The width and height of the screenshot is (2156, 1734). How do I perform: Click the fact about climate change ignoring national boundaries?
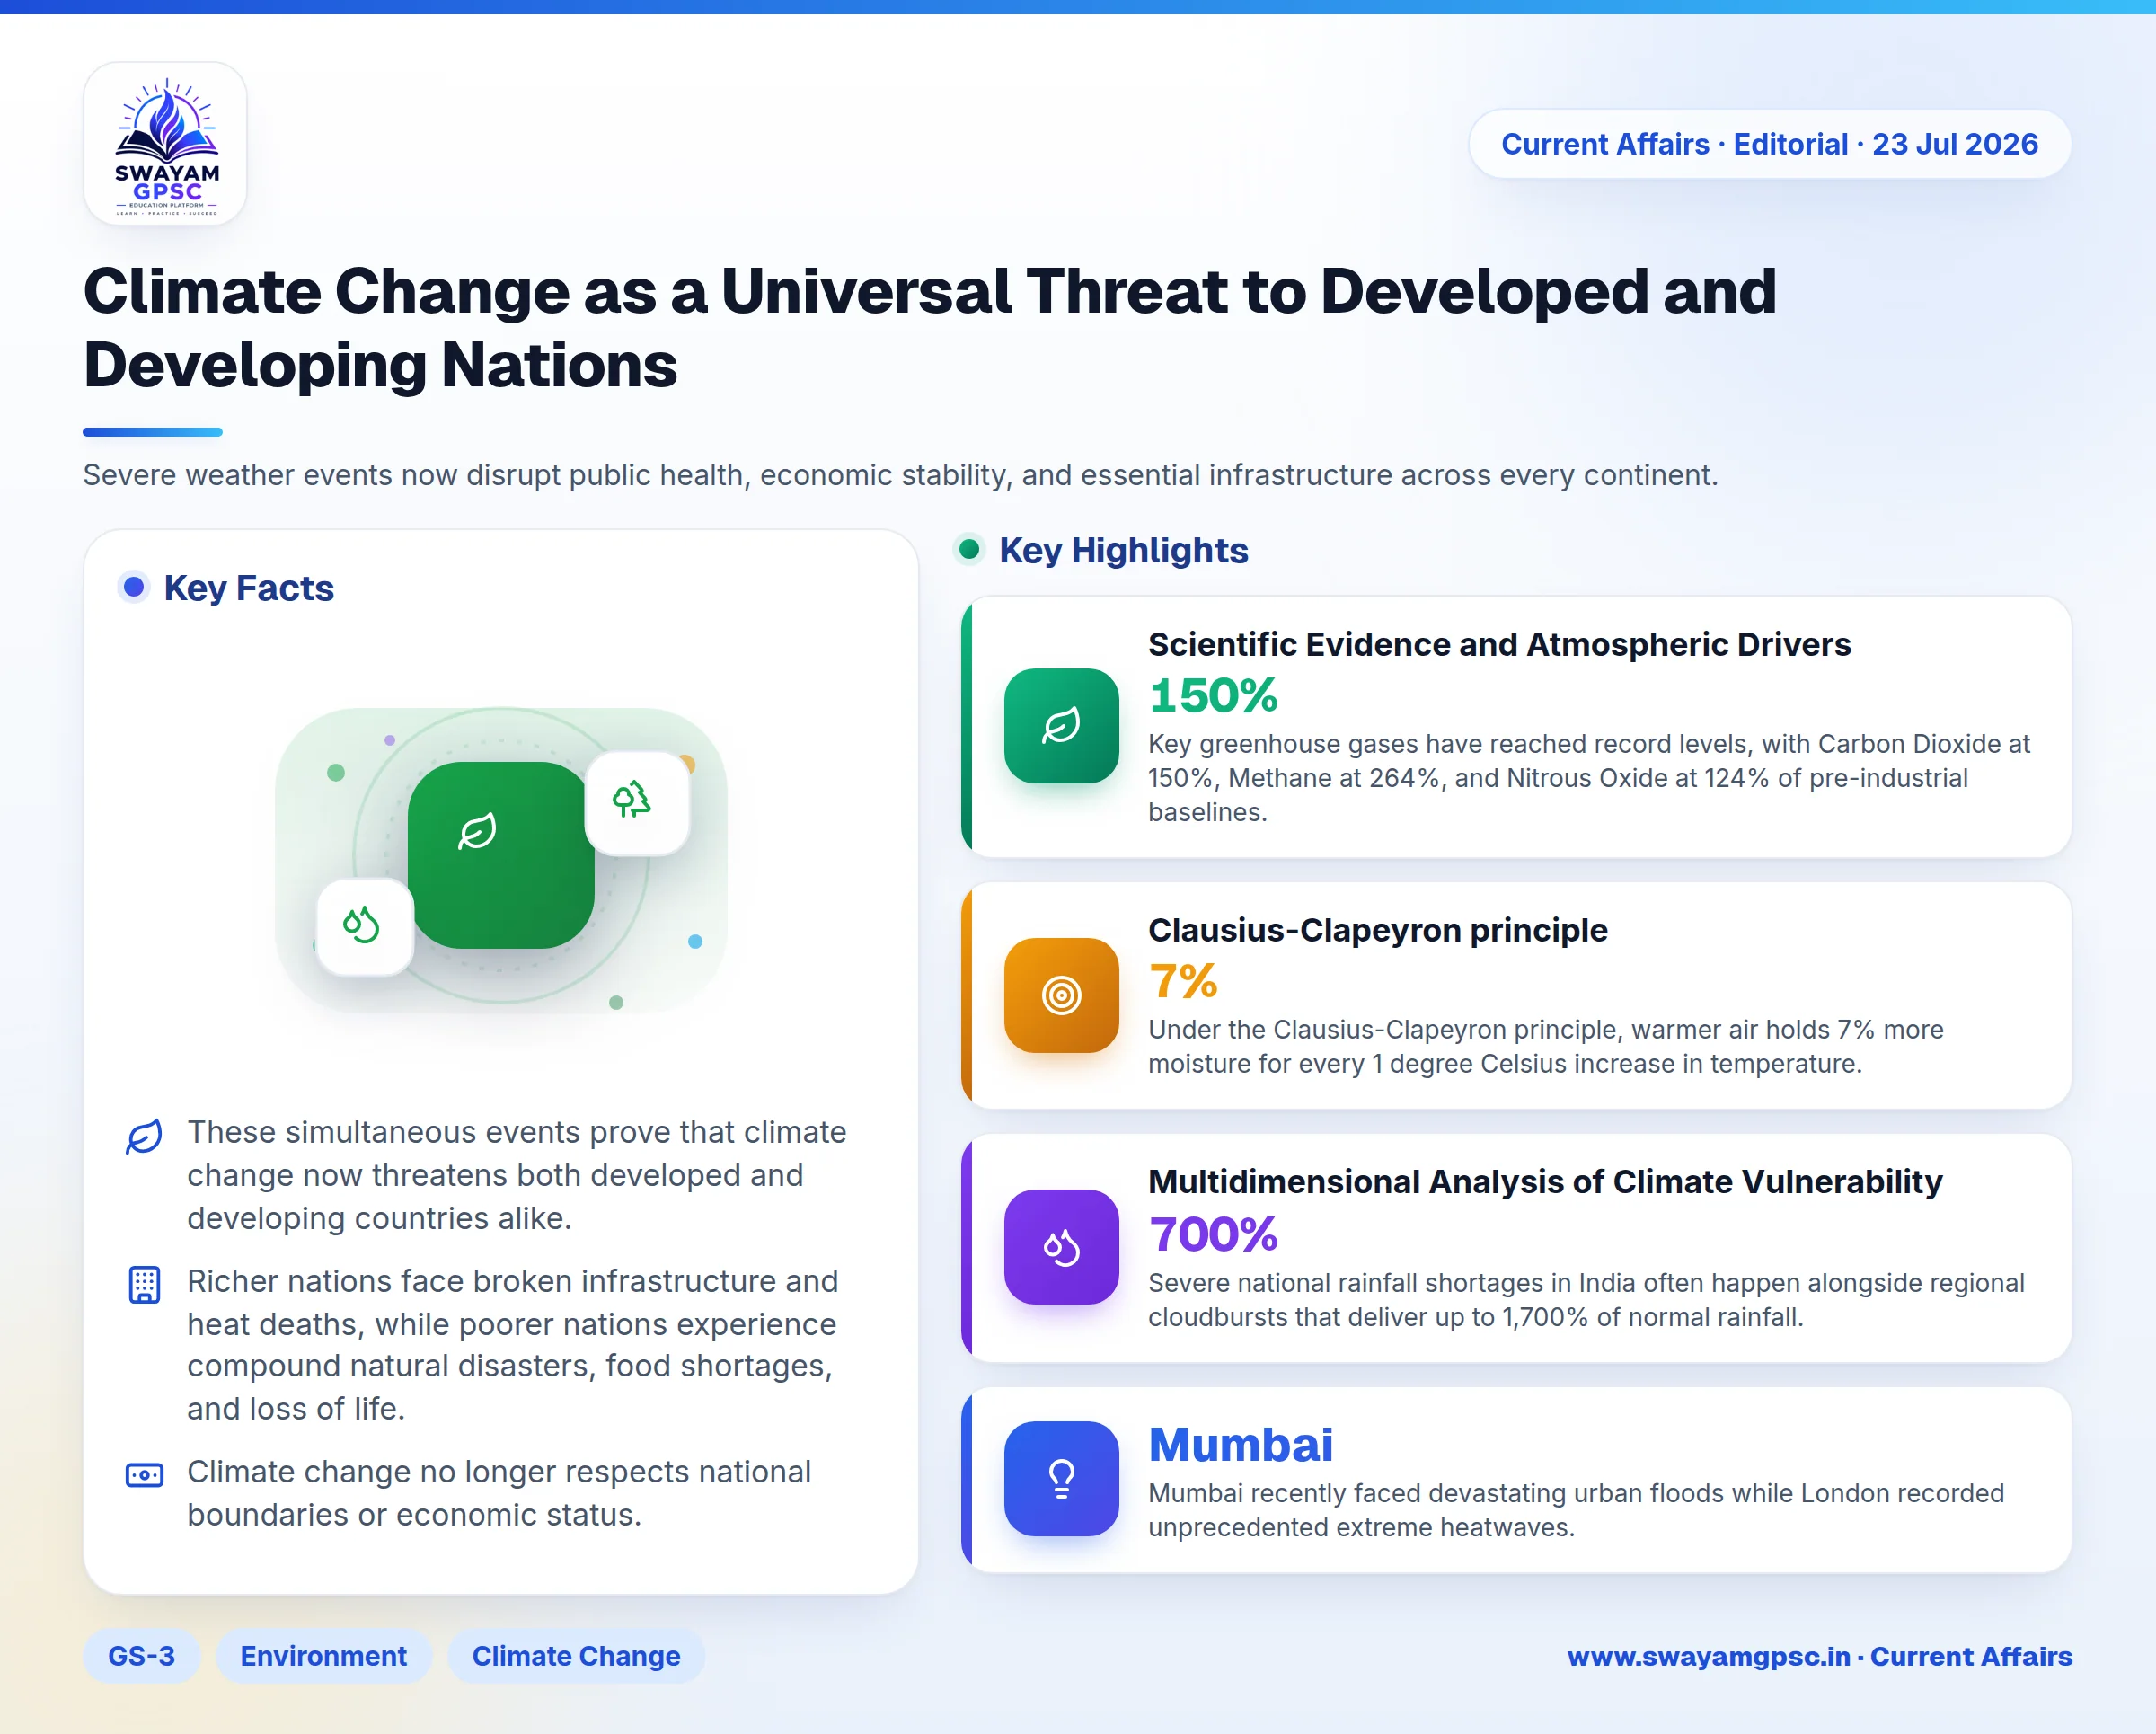click(x=499, y=1493)
